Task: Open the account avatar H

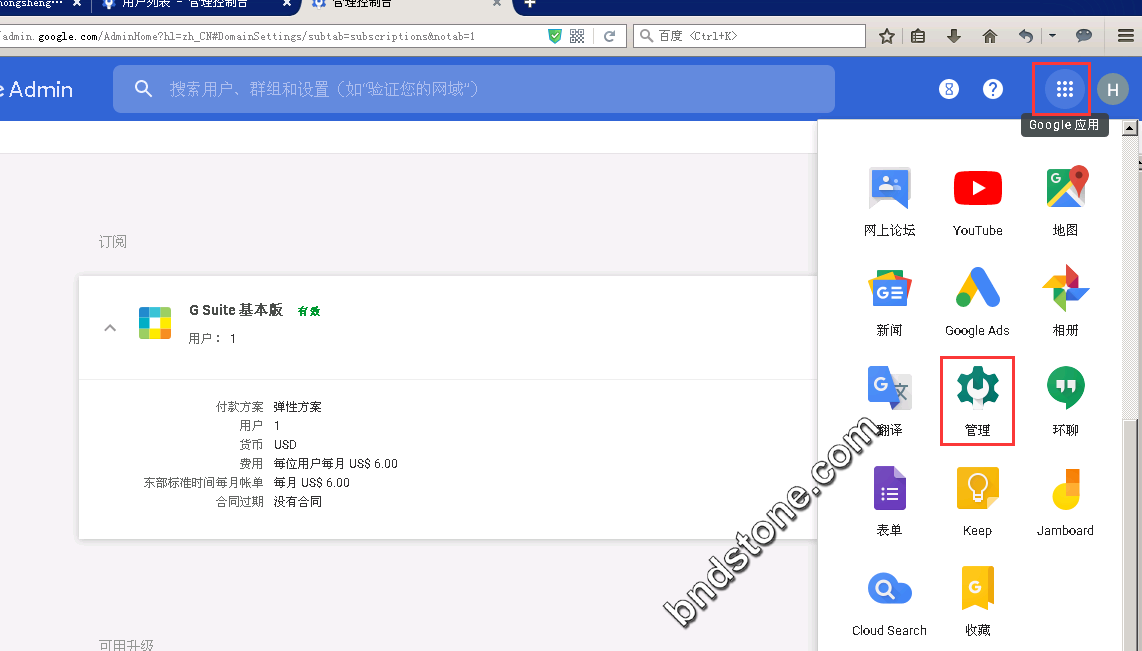Action: [1112, 90]
